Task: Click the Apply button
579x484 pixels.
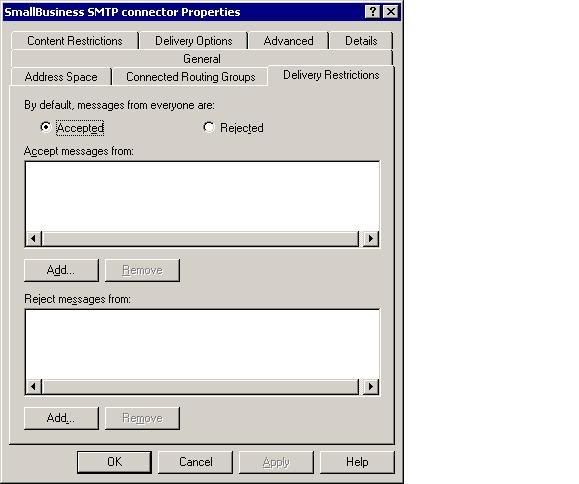Action: (276, 462)
